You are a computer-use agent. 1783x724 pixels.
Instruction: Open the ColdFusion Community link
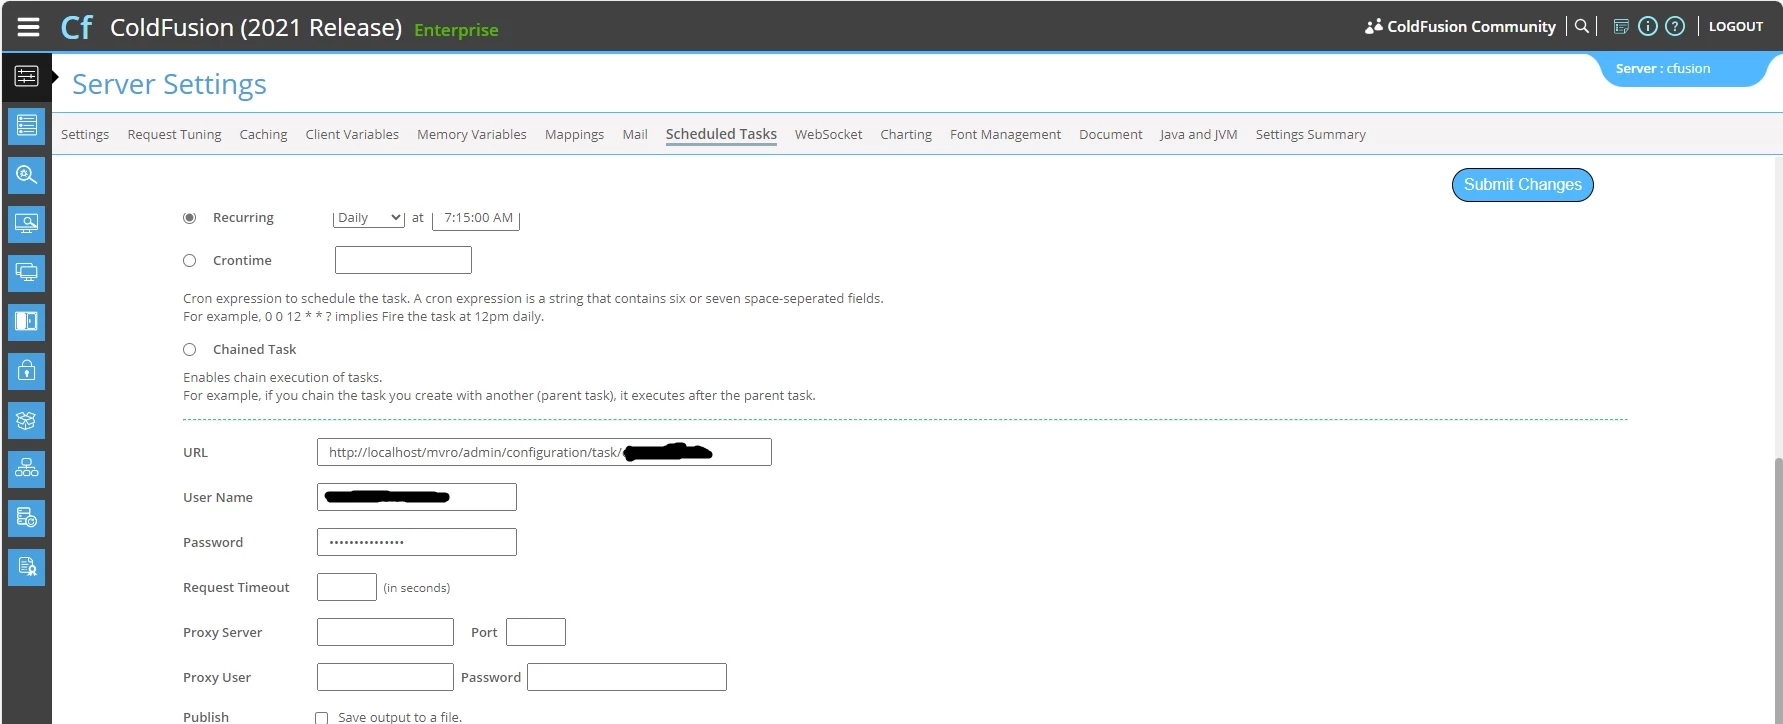(1471, 27)
